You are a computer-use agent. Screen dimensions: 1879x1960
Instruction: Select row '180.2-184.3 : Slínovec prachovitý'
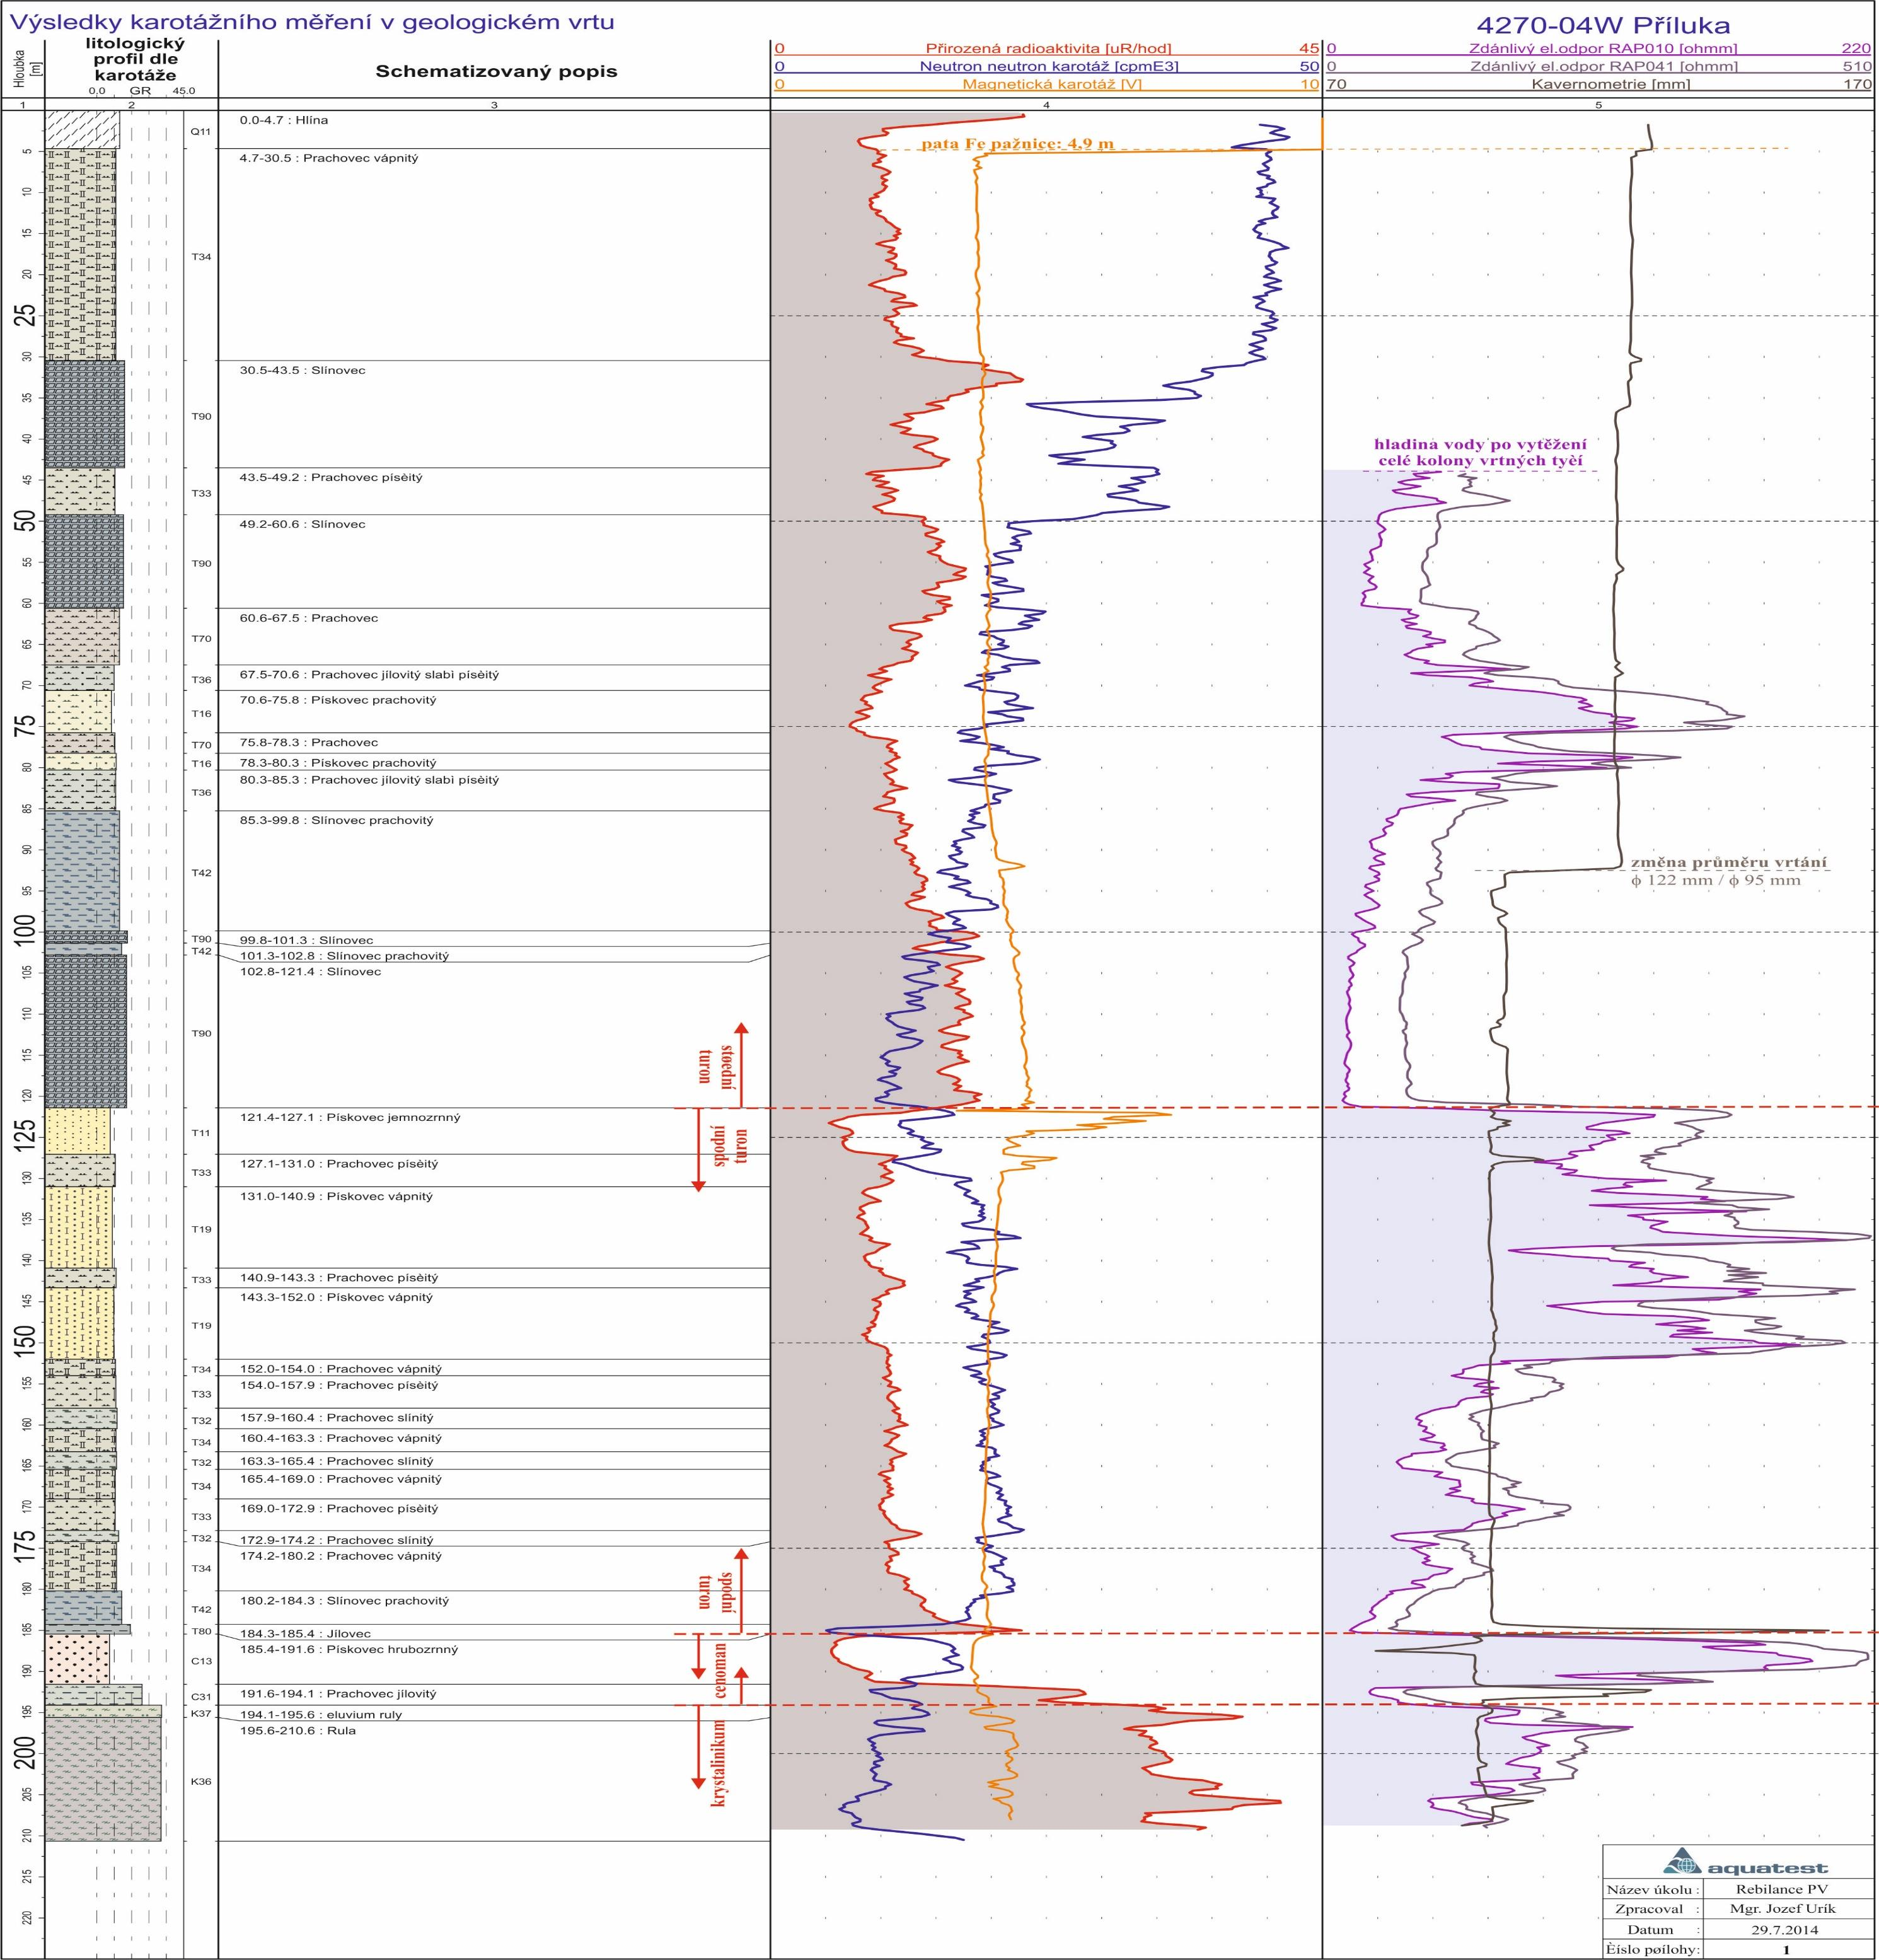344,1601
